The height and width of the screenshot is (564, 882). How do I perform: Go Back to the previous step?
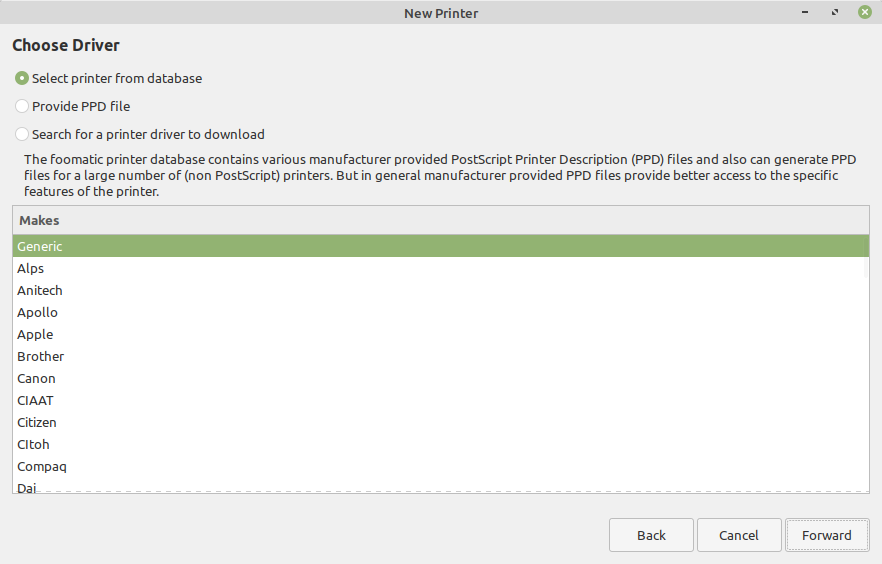(x=651, y=535)
